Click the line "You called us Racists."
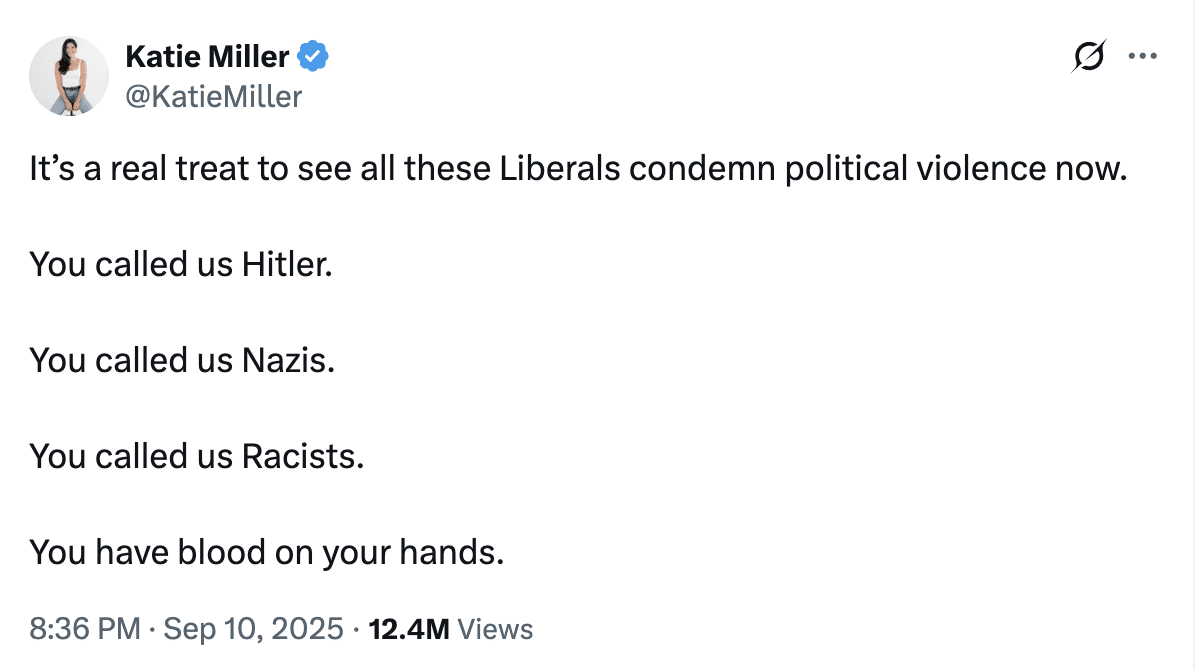This screenshot has height=670, width=1200. pos(196,456)
